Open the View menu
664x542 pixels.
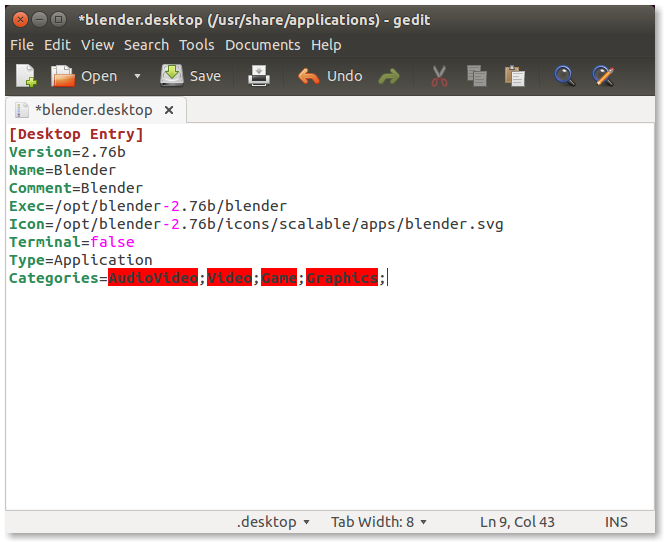click(x=97, y=45)
